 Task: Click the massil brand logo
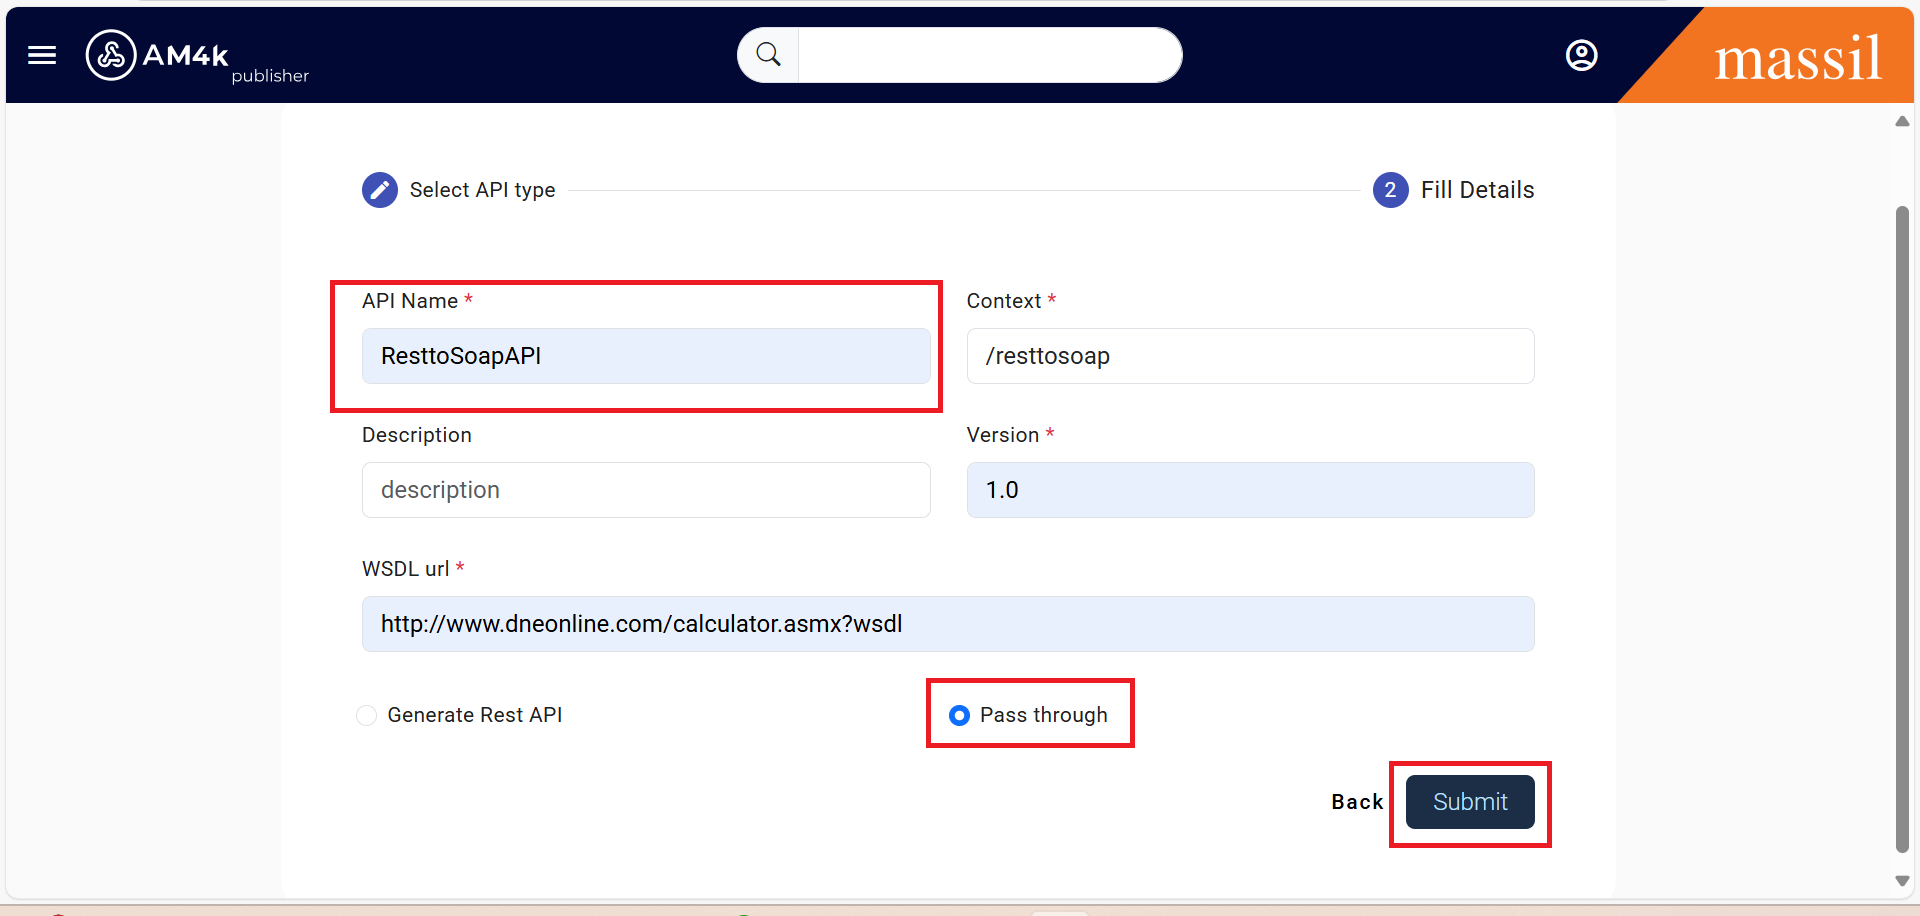click(1797, 58)
